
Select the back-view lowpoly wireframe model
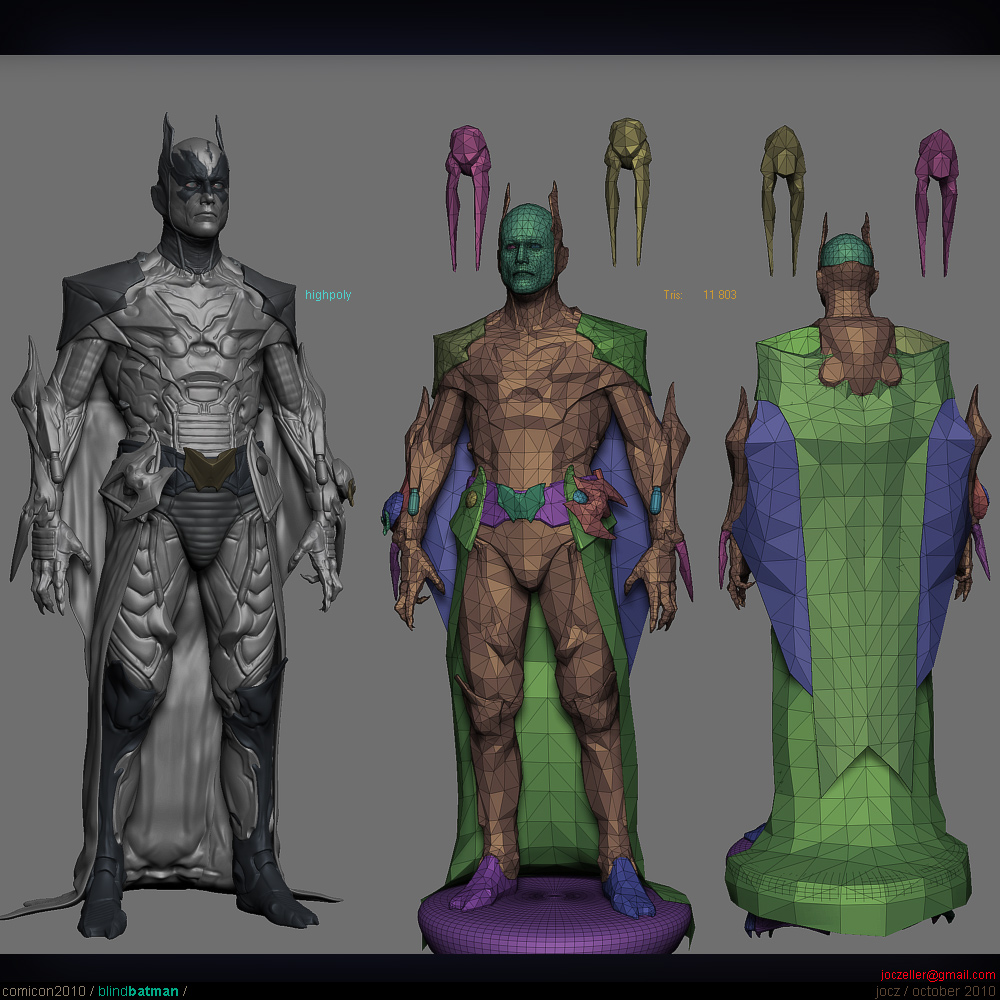855,574
